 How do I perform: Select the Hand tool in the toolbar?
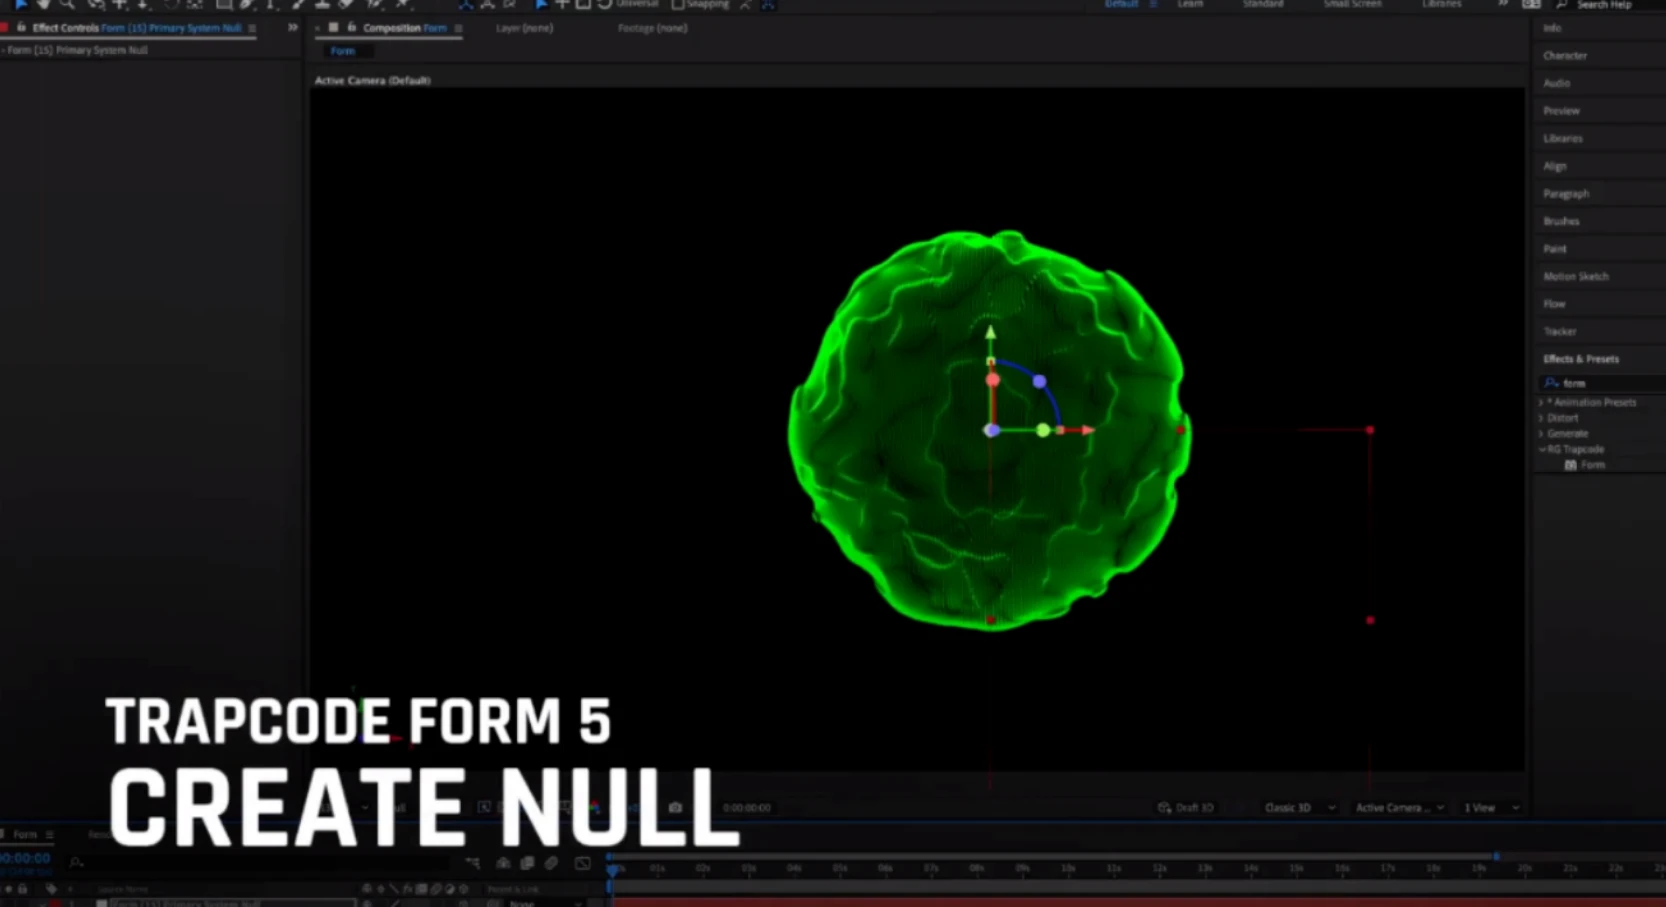[x=43, y=5]
